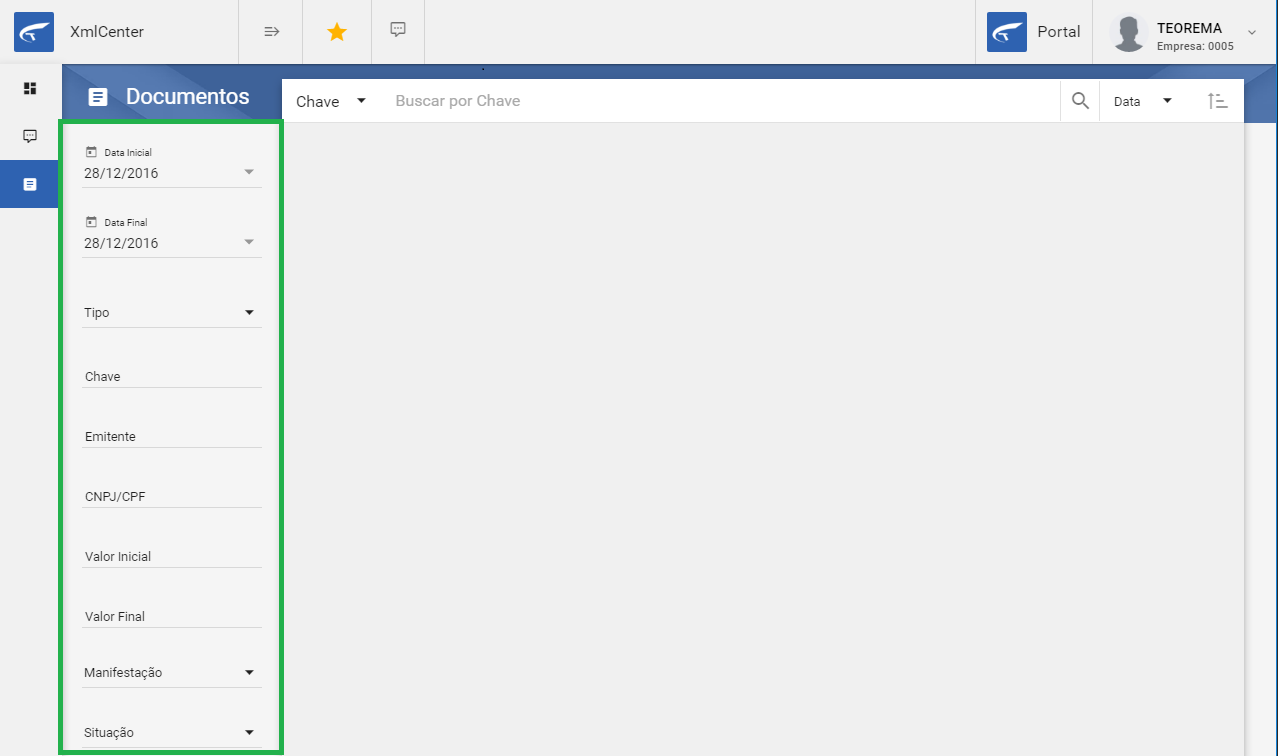Toggle the sort order icon

pyautogui.click(x=1217, y=101)
